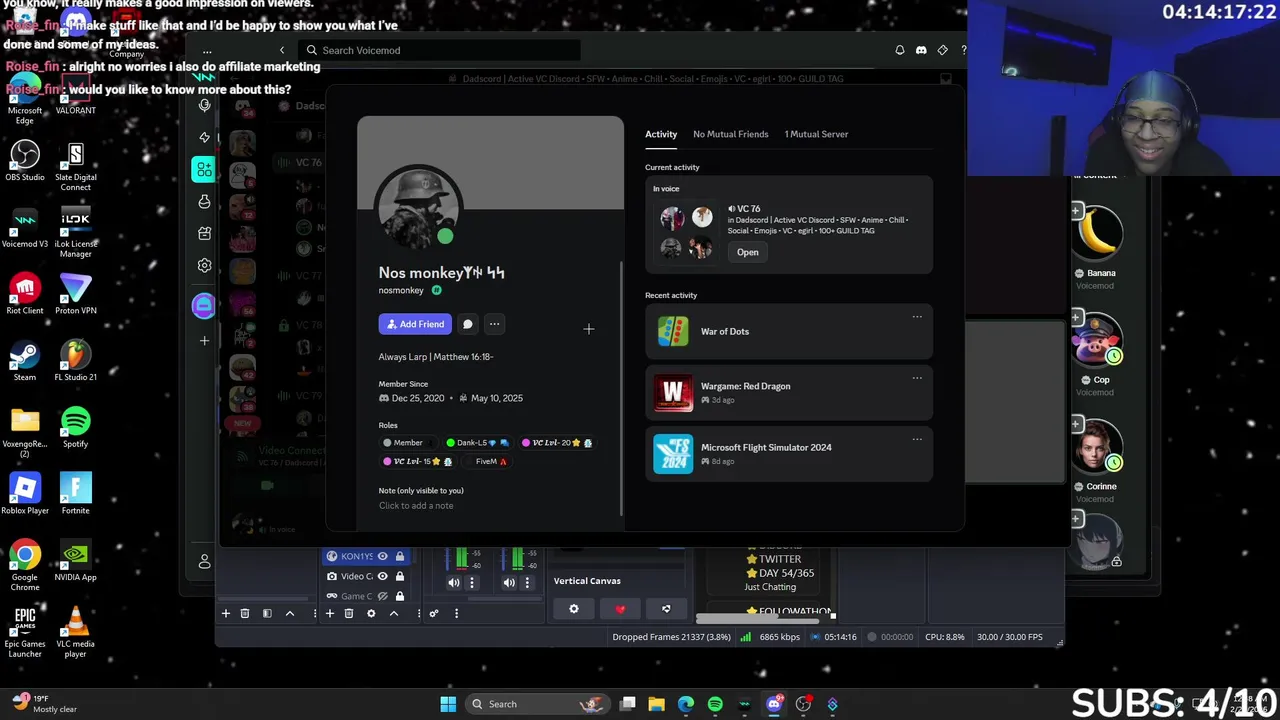Open scene filters icon in OBS Scenes

[x=267, y=613]
